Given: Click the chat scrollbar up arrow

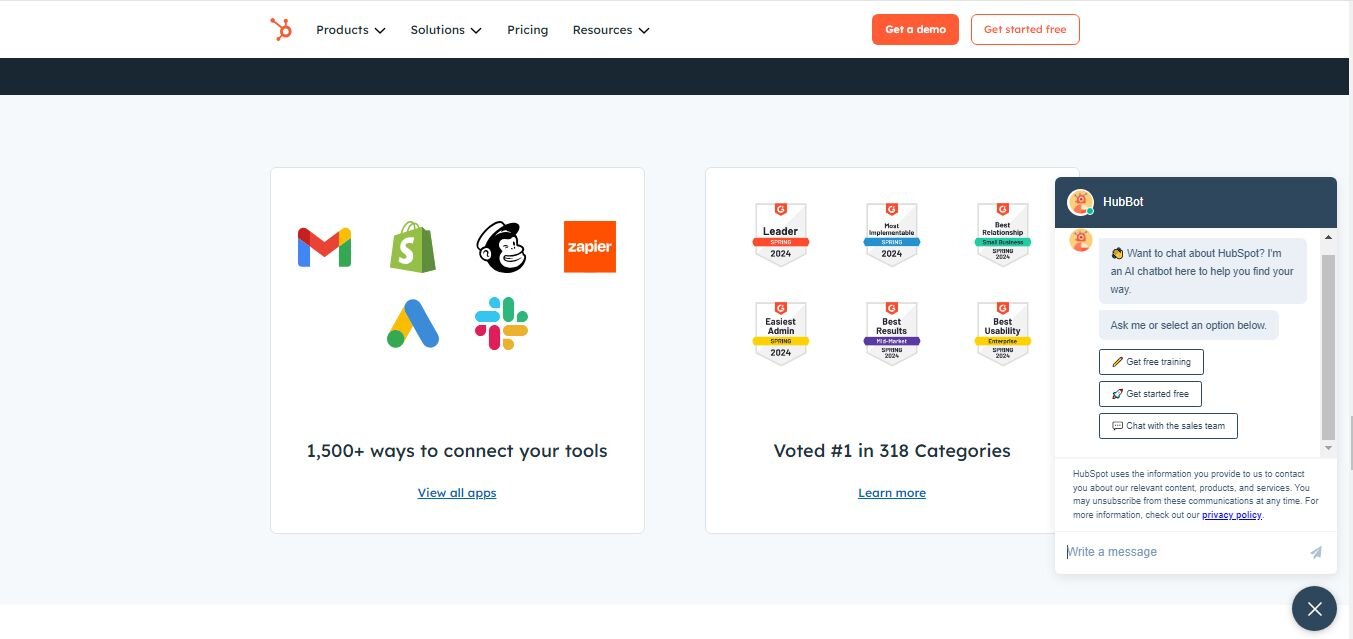Looking at the screenshot, I should point(1328,238).
